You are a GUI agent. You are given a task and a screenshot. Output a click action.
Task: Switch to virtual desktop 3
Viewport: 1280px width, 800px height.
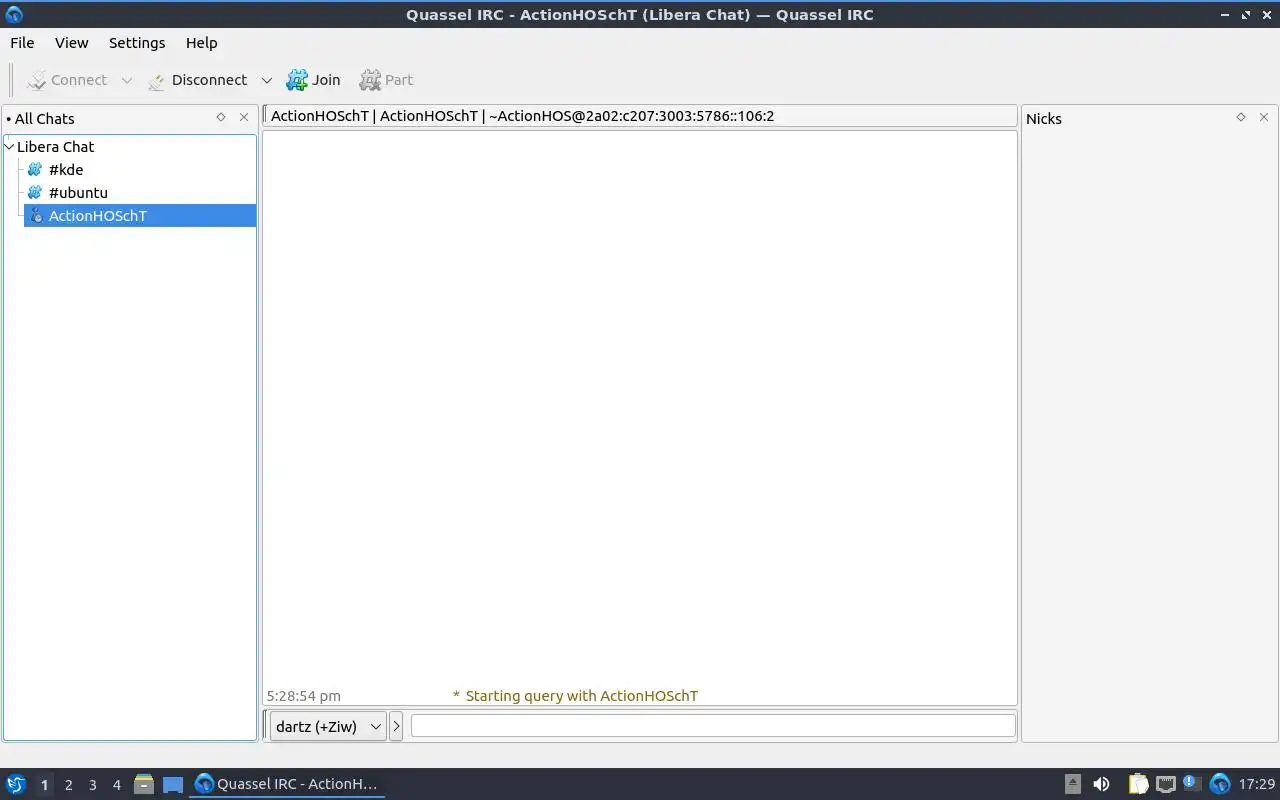coord(92,785)
